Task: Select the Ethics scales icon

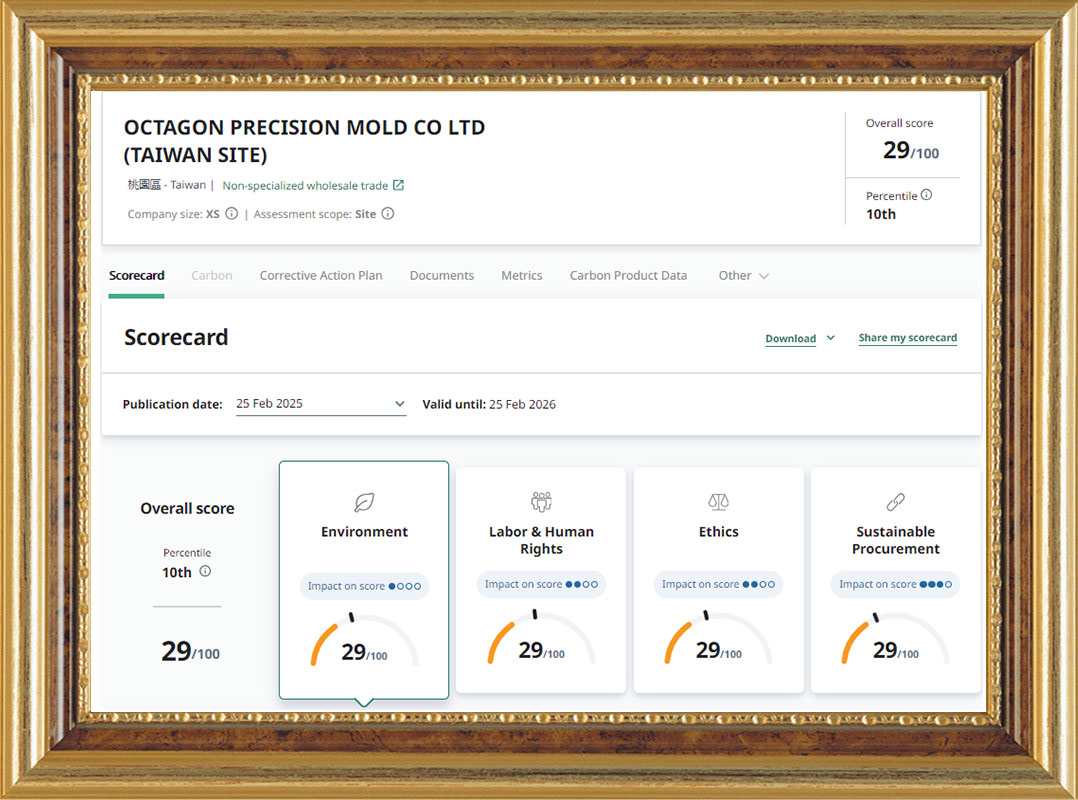Action: [718, 502]
